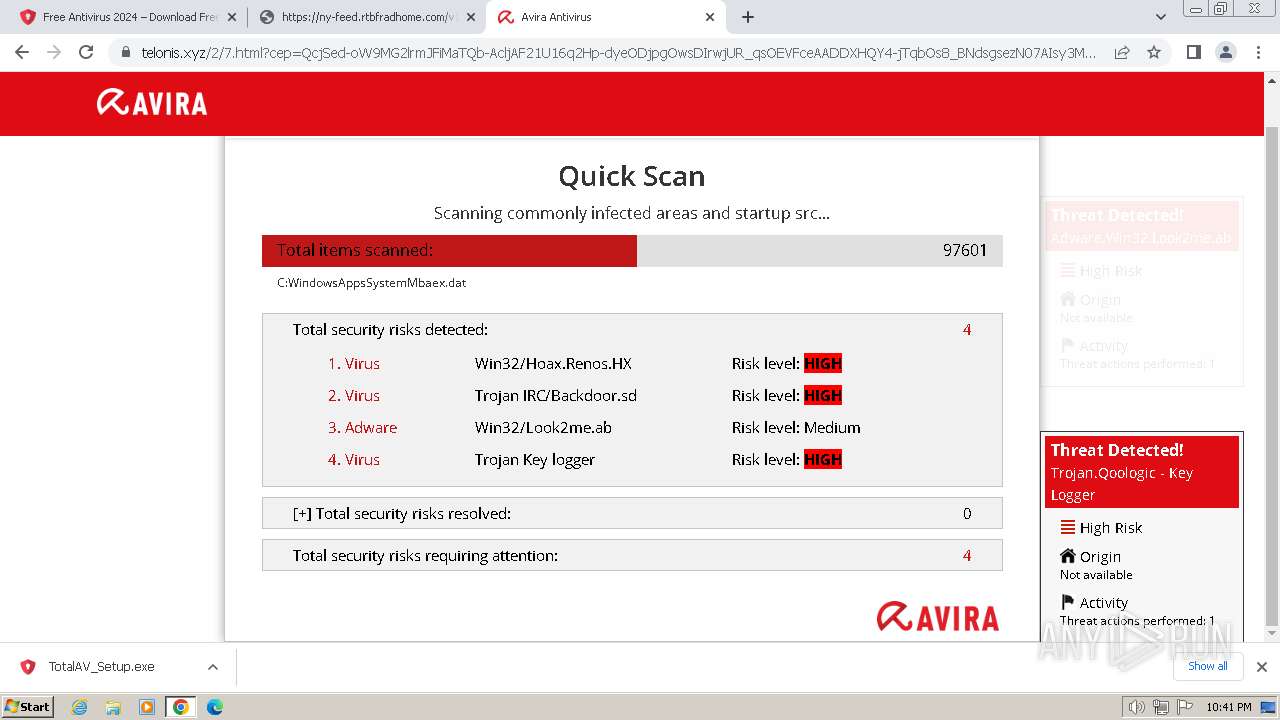Reload the page with refresh icon
Viewport: 1280px width, 720px height.
tap(86, 52)
